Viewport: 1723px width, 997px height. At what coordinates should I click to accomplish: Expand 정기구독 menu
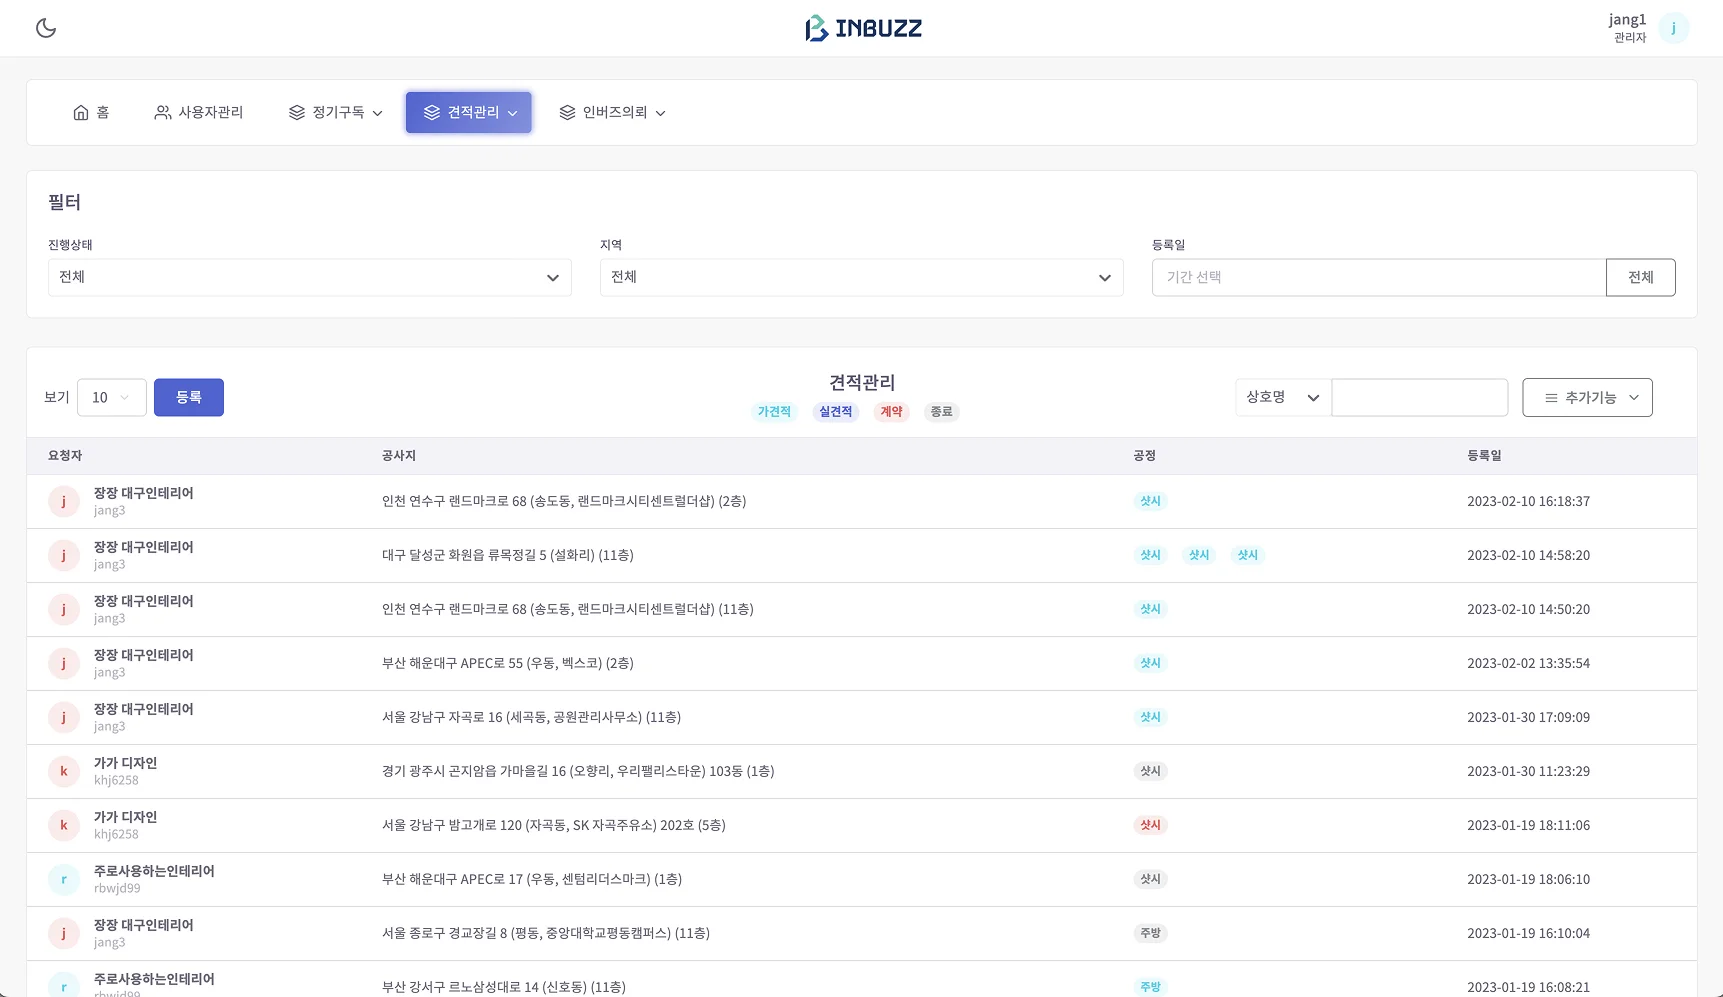pos(336,113)
